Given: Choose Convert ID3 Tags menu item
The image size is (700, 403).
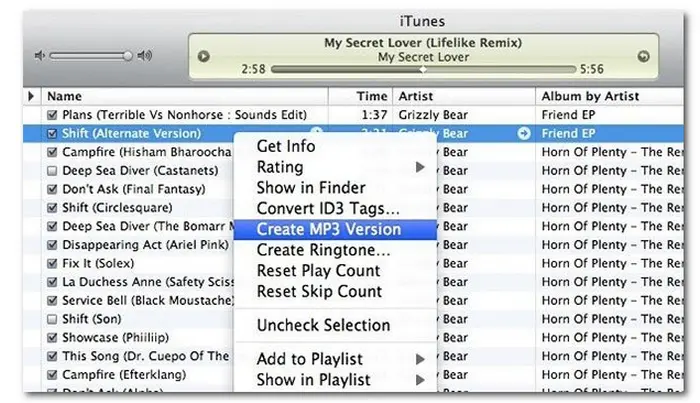Looking at the screenshot, I should [x=335, y=208].
